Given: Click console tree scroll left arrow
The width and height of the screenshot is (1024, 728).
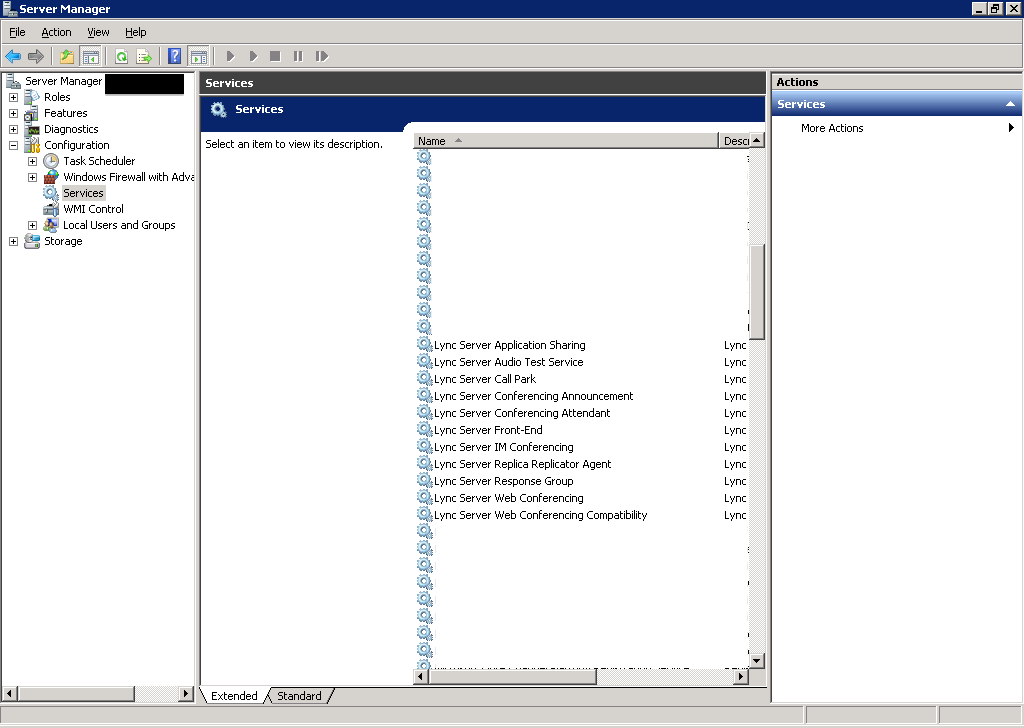Looking at the screenshot, I should 10,693.
